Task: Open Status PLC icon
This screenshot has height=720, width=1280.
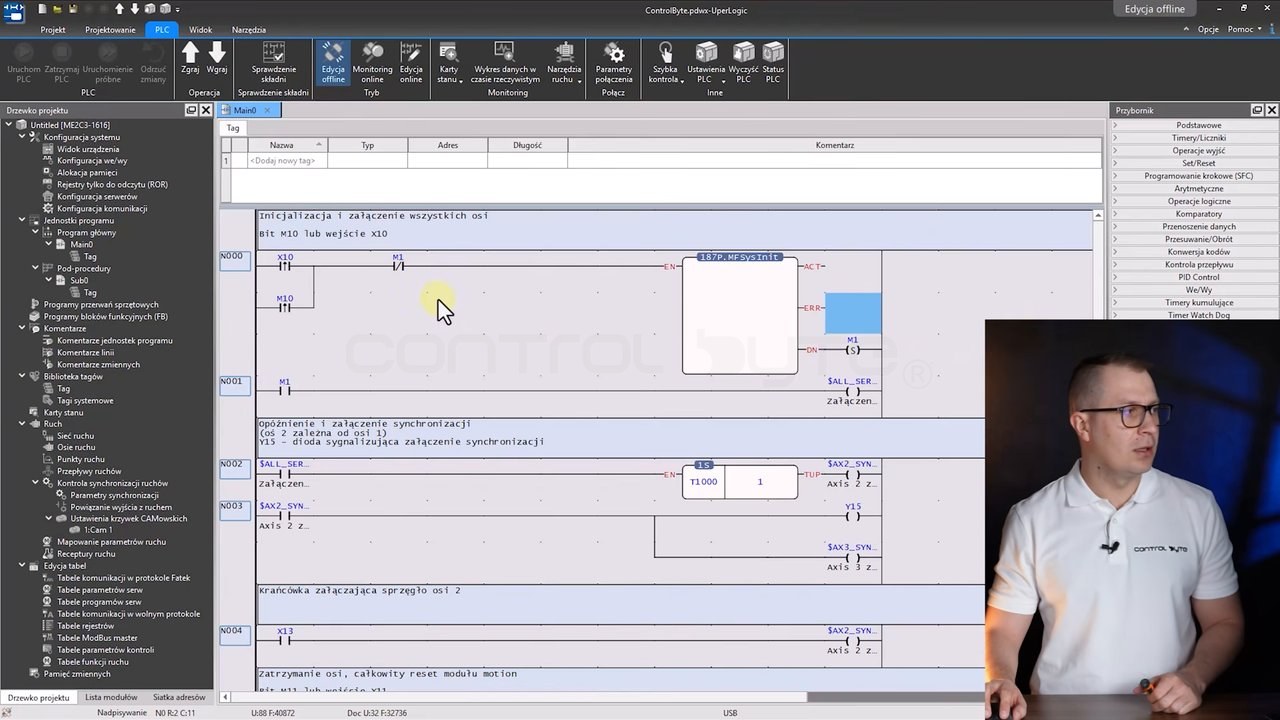Action: pyautogui.click(x=773, y=62)
